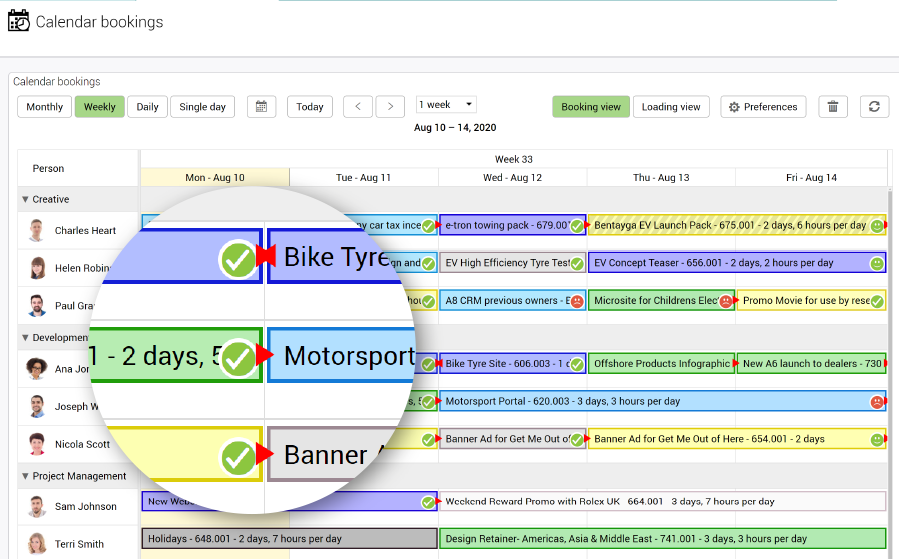Click green check on e-tron towing pack
Image resolution: width=900 pixels, height=559 pixels.
577,226
